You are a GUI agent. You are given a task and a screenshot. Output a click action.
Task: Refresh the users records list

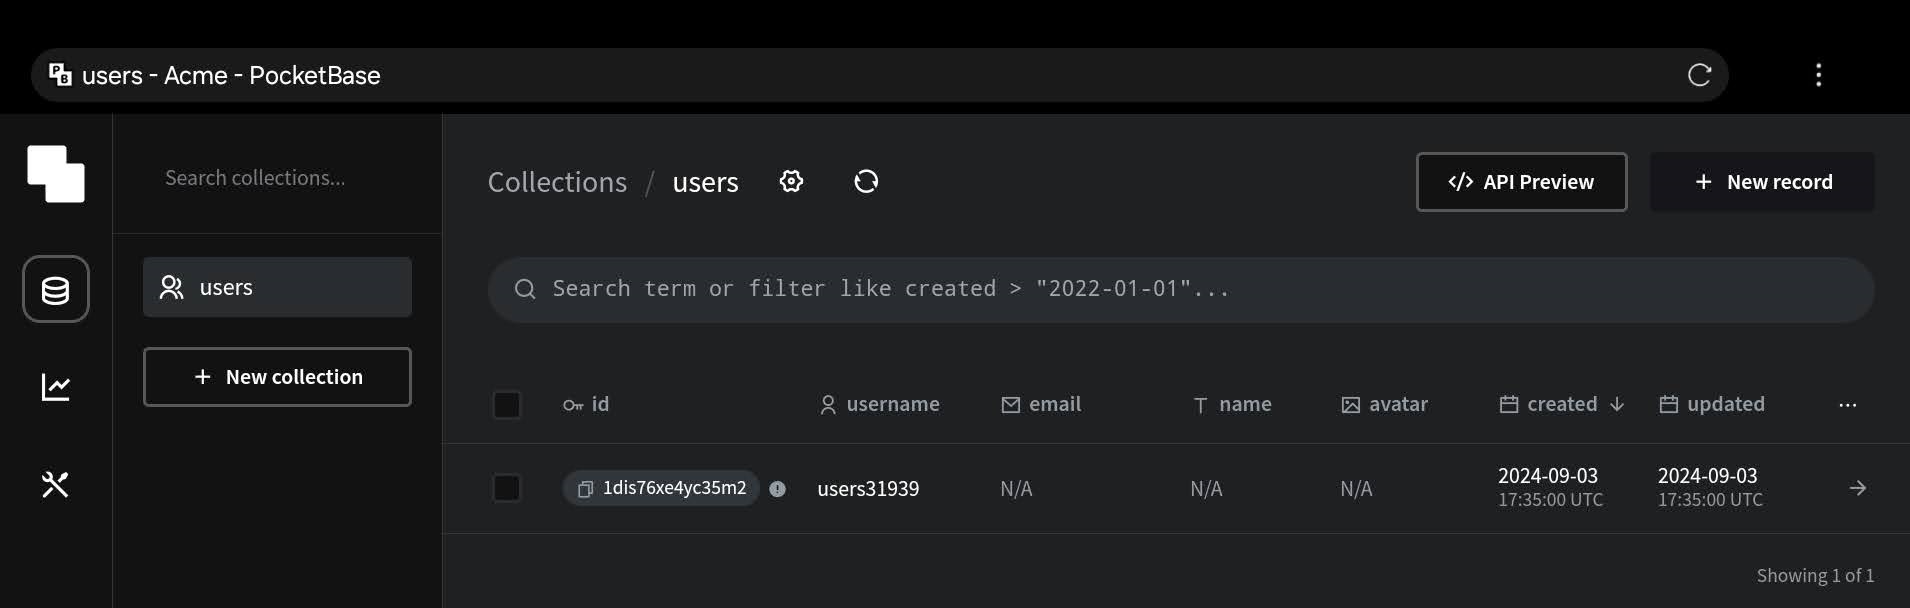866,181
